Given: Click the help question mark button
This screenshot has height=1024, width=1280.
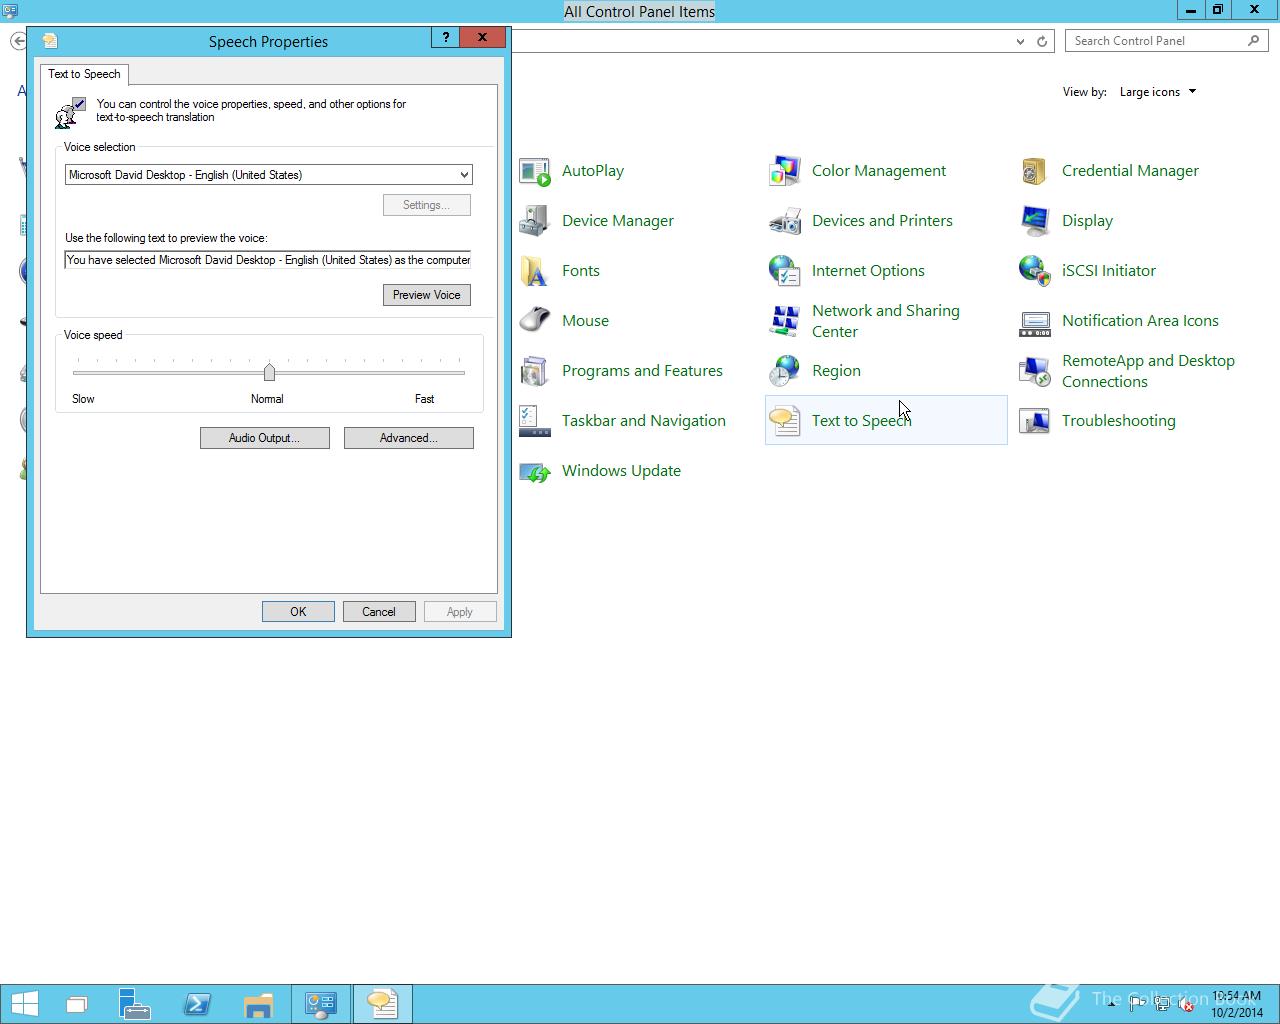Looking at the screenshot, I should click(446, 37).
